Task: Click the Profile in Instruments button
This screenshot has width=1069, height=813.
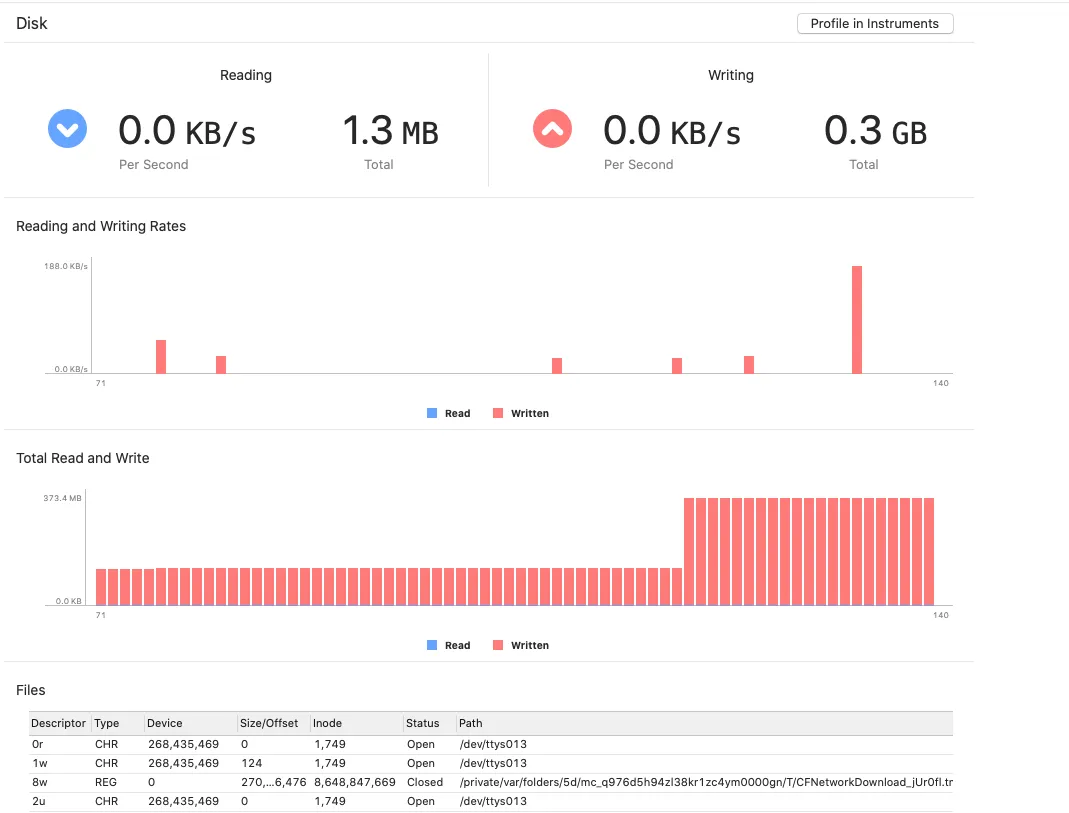Action: point(875,23)
